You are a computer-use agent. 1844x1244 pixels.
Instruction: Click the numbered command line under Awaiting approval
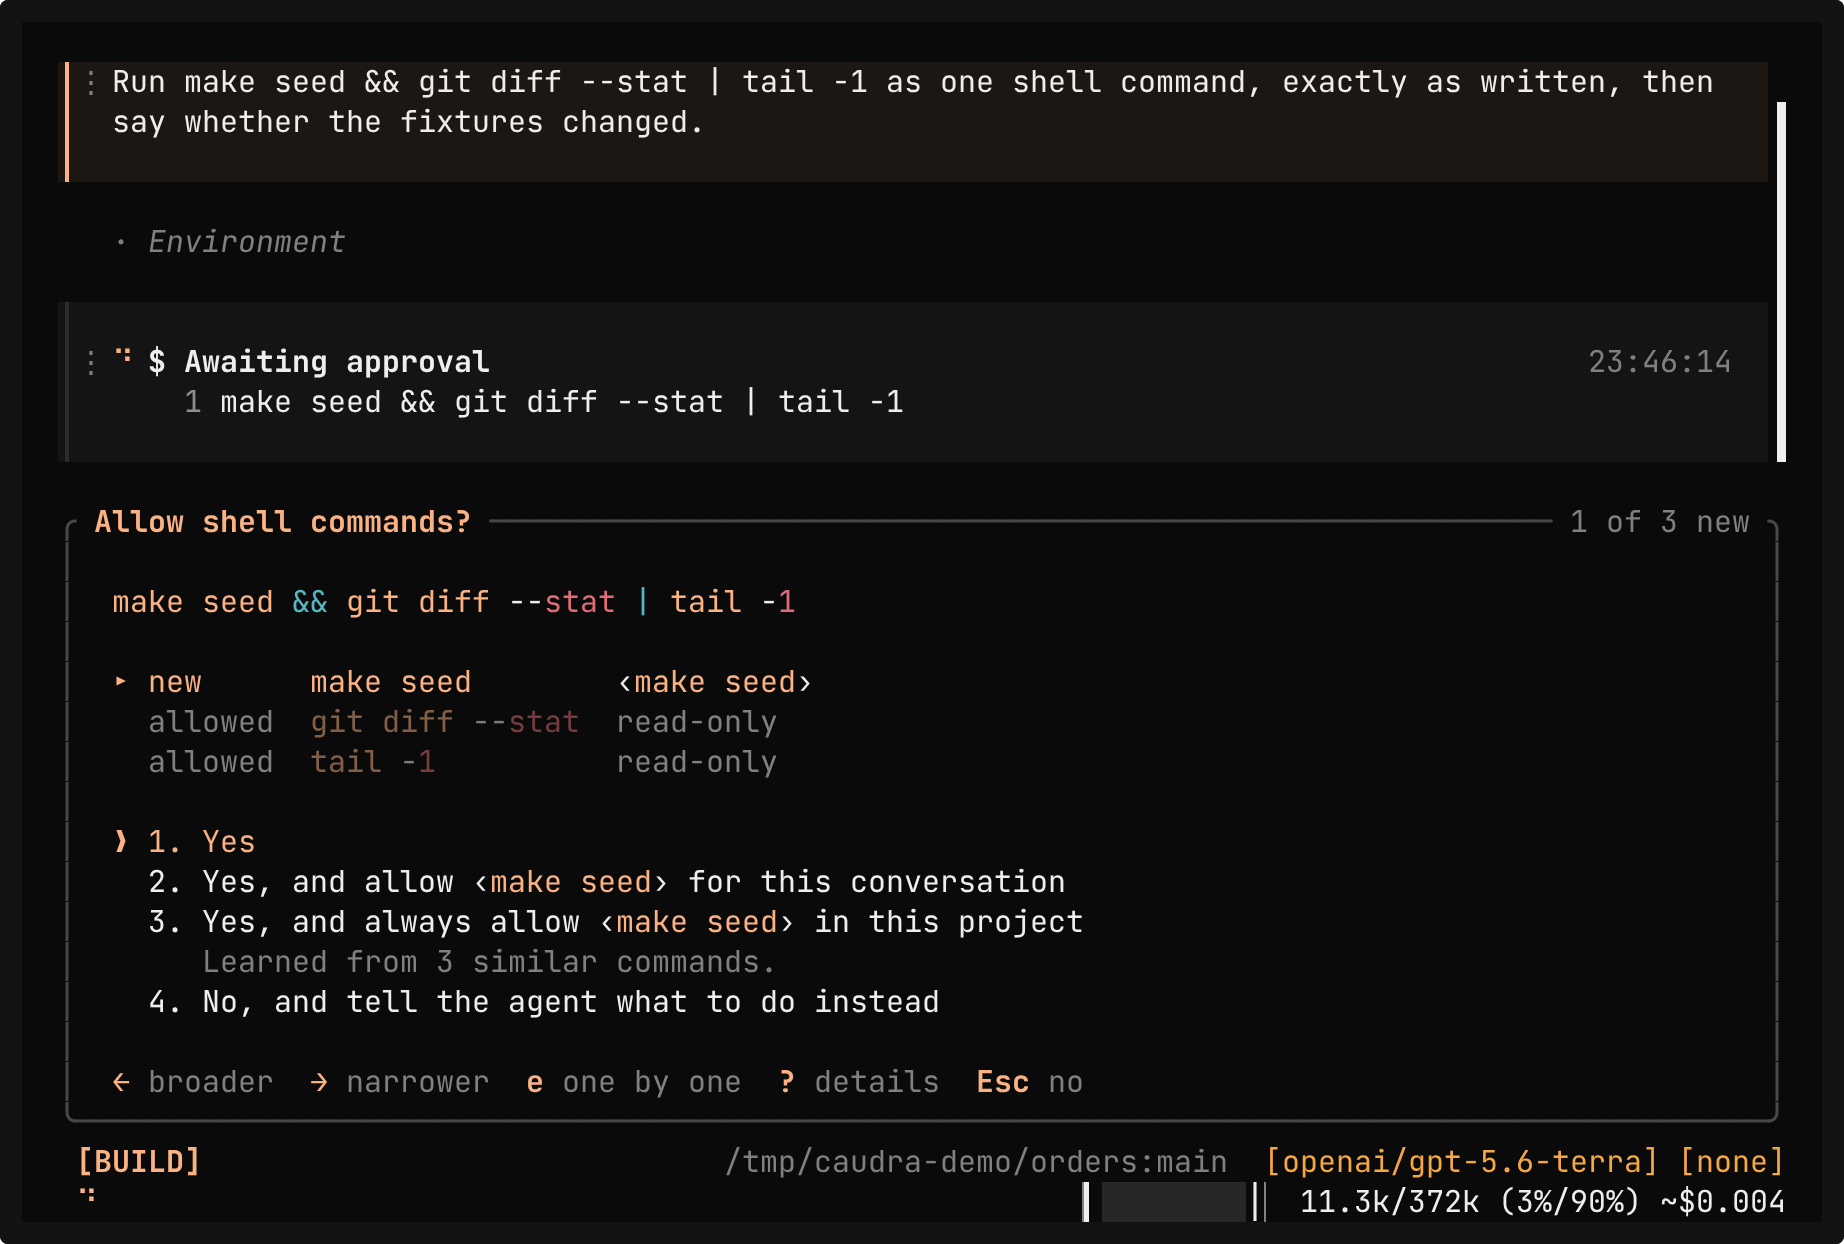544,402
